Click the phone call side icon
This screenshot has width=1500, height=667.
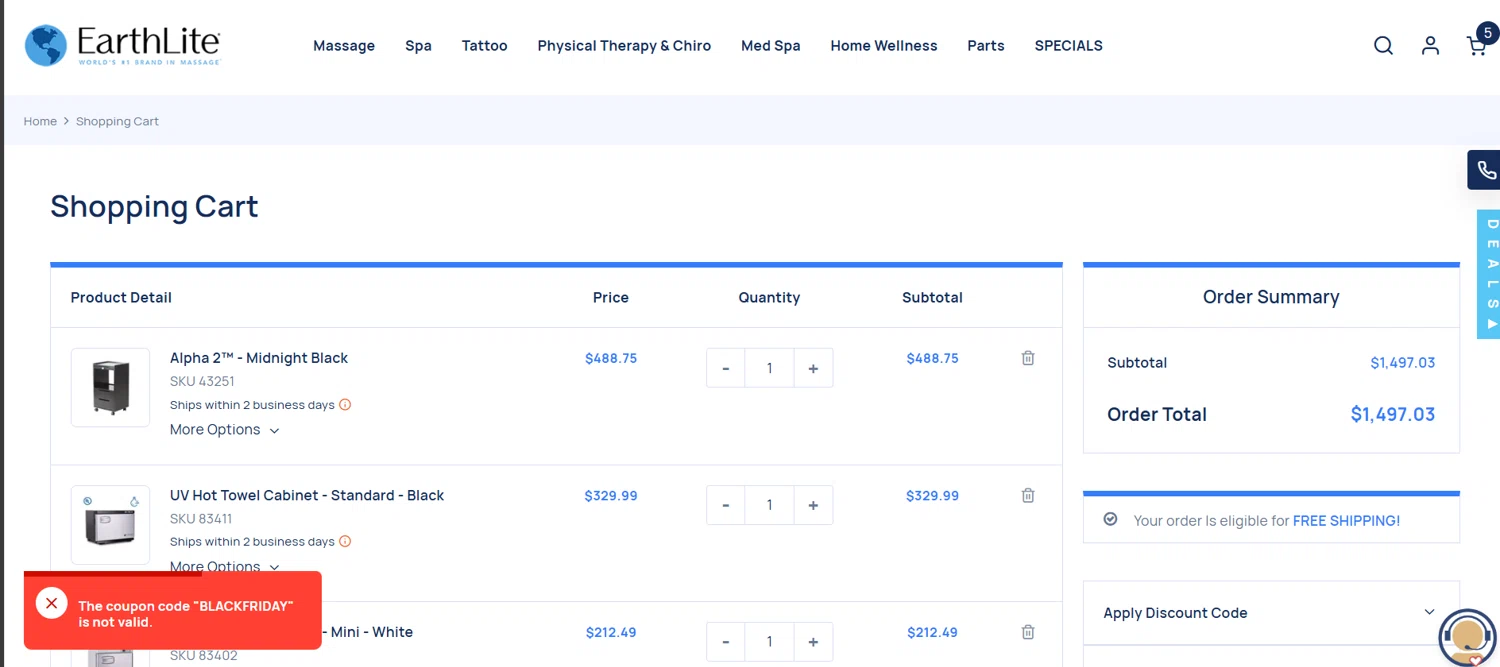click(x=1485, y=170)
